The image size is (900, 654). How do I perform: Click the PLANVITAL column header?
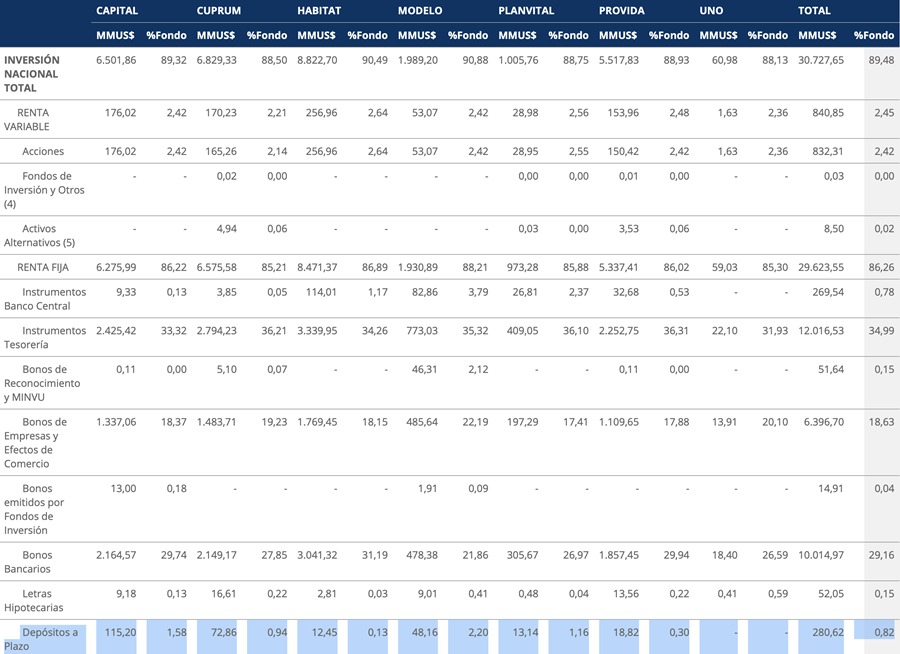point(526,11)
